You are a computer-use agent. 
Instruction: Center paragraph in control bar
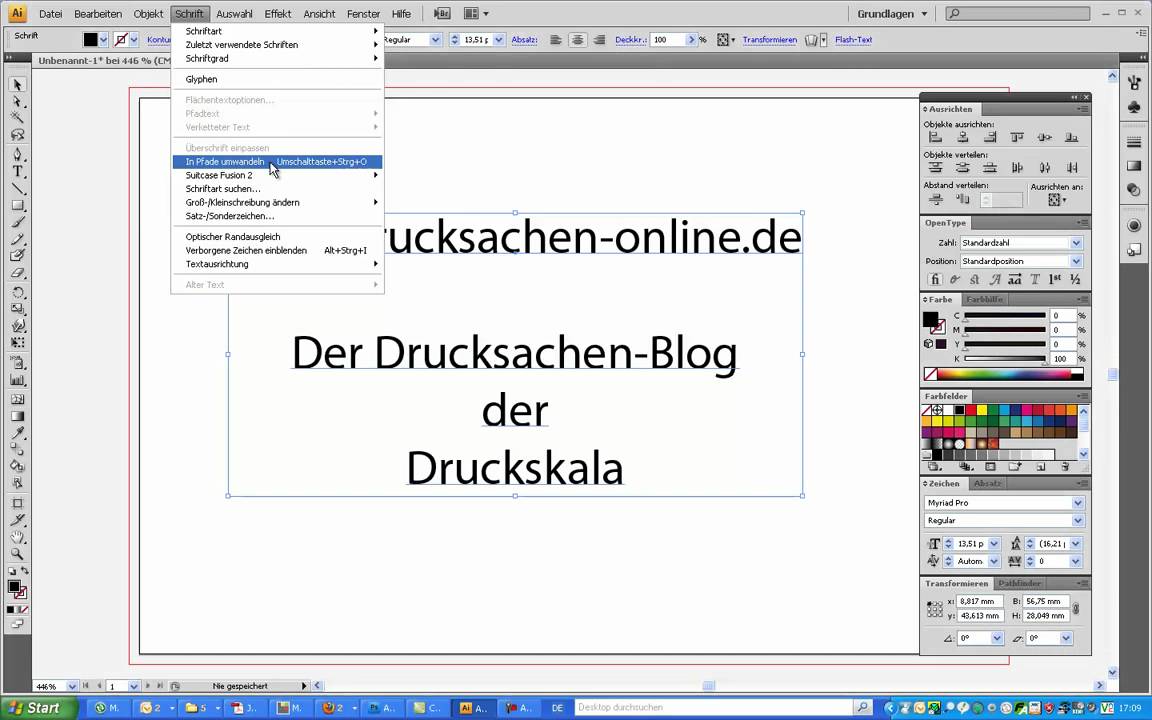577,40
